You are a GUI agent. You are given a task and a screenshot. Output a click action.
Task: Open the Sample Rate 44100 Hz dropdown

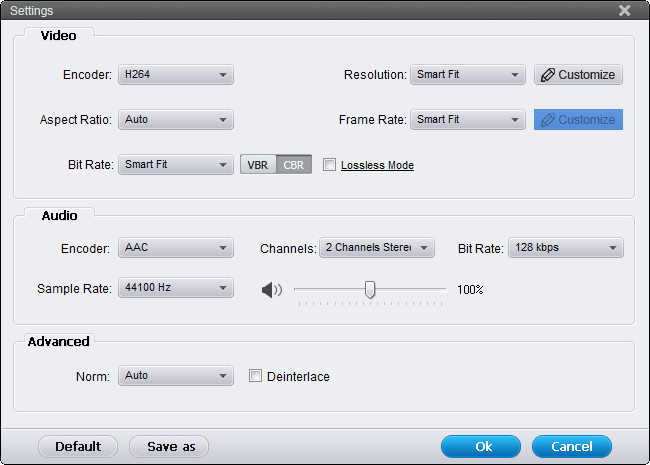point(176,288)
